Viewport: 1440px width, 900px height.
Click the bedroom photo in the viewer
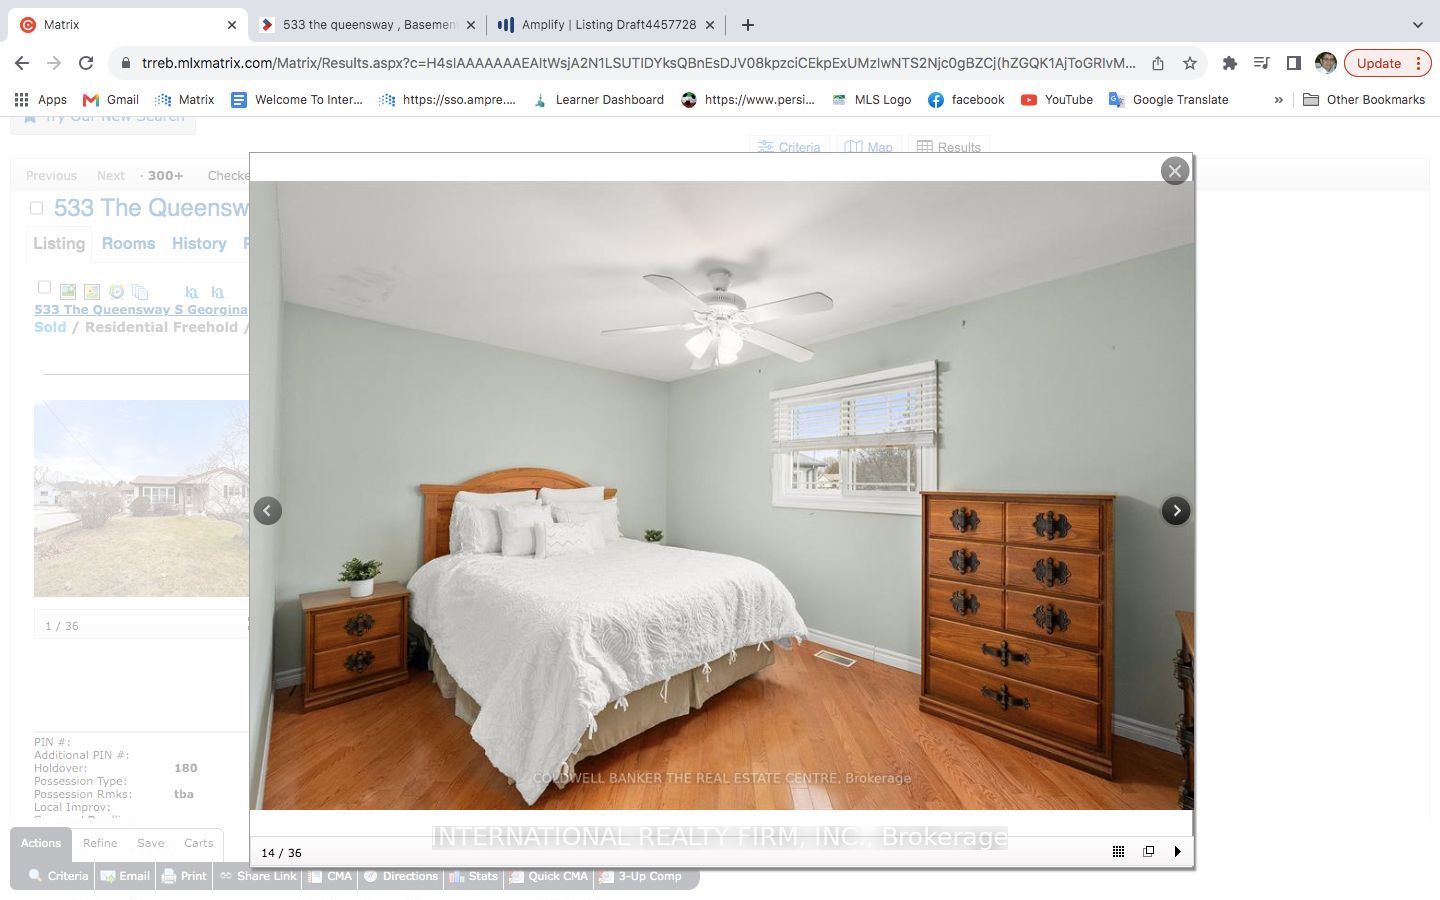tap(722, 495)
